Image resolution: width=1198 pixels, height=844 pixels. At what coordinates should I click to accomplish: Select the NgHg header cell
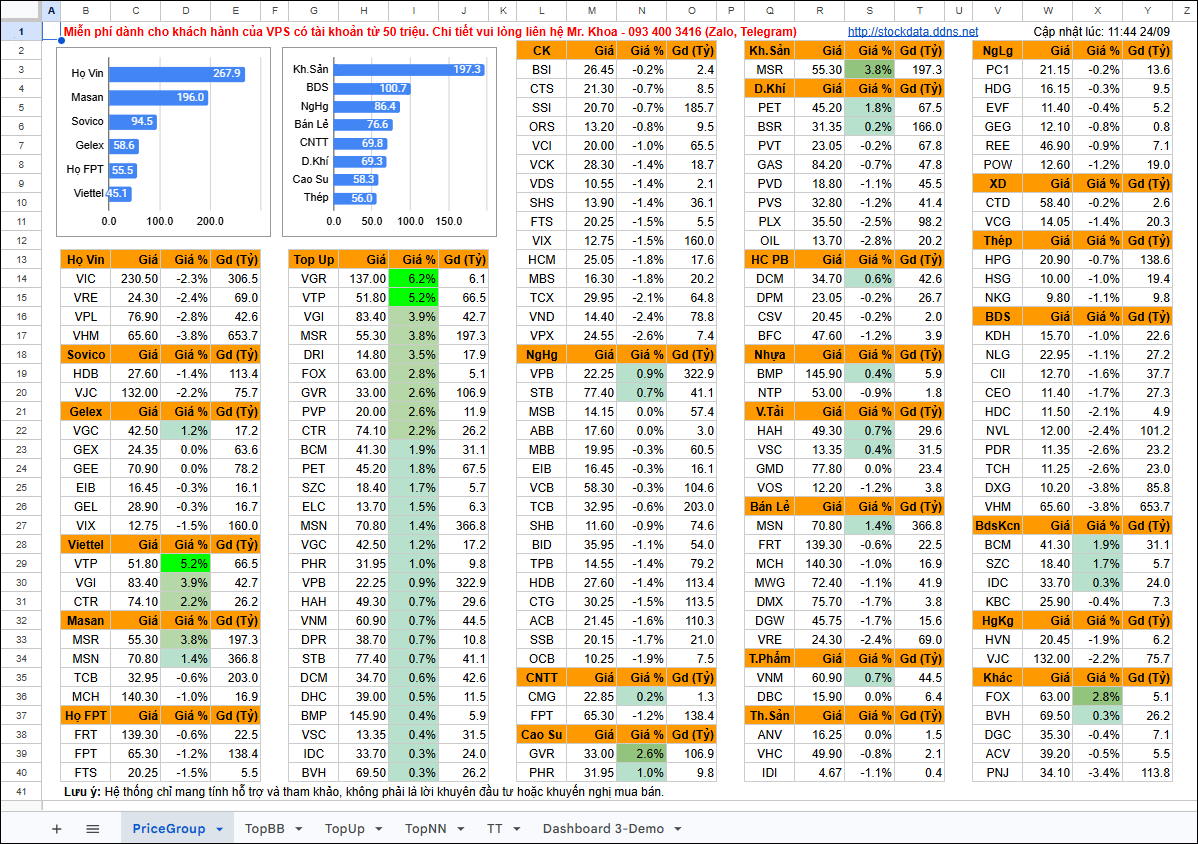[542, 354]
